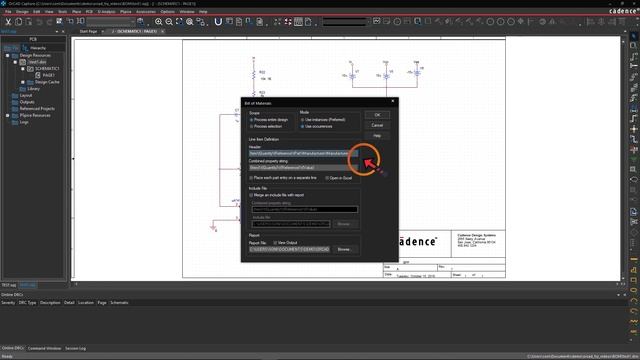Screen dimensions: 640x360
Task: Click the Redo arrow icon
Action: coord(49,22)
